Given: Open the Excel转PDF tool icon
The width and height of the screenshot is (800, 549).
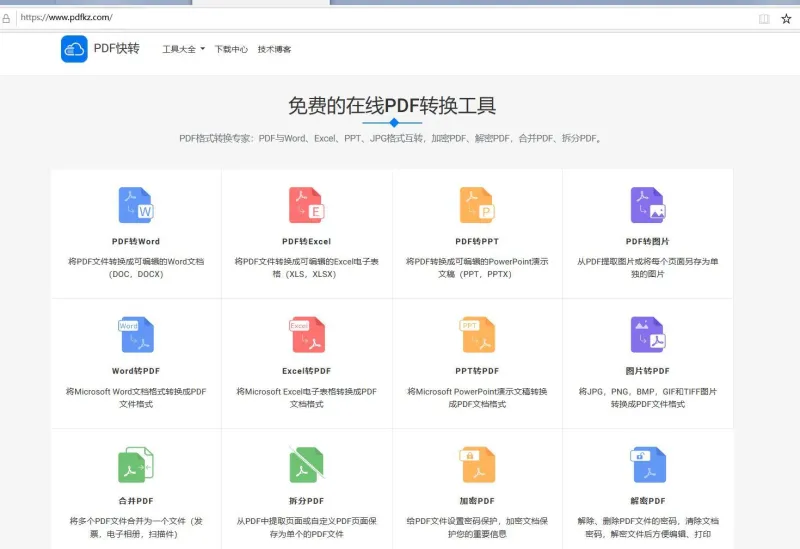Looking at the screenshot, I should click(x=307, y=335).
